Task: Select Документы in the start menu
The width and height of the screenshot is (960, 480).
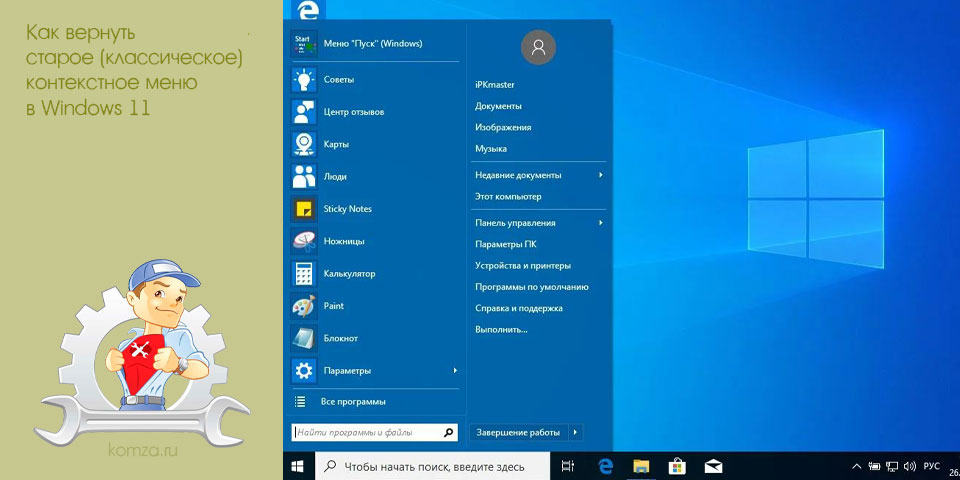Action: click(x=498, y=106)
